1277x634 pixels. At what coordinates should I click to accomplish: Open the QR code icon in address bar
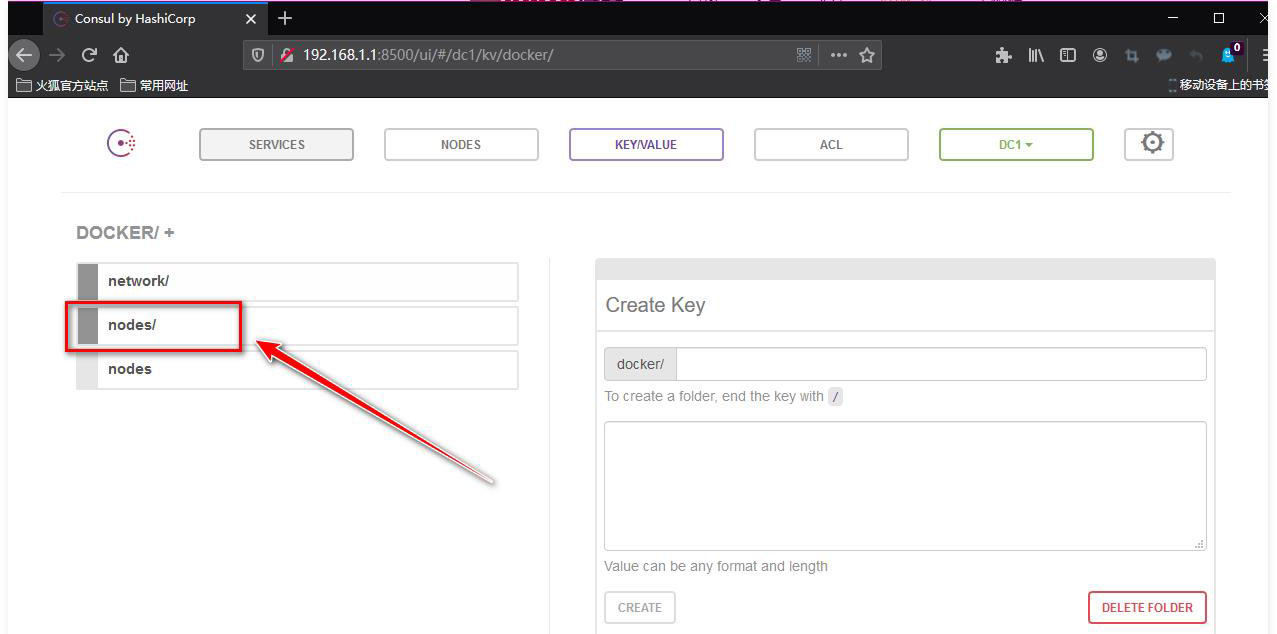click(804, 55)
